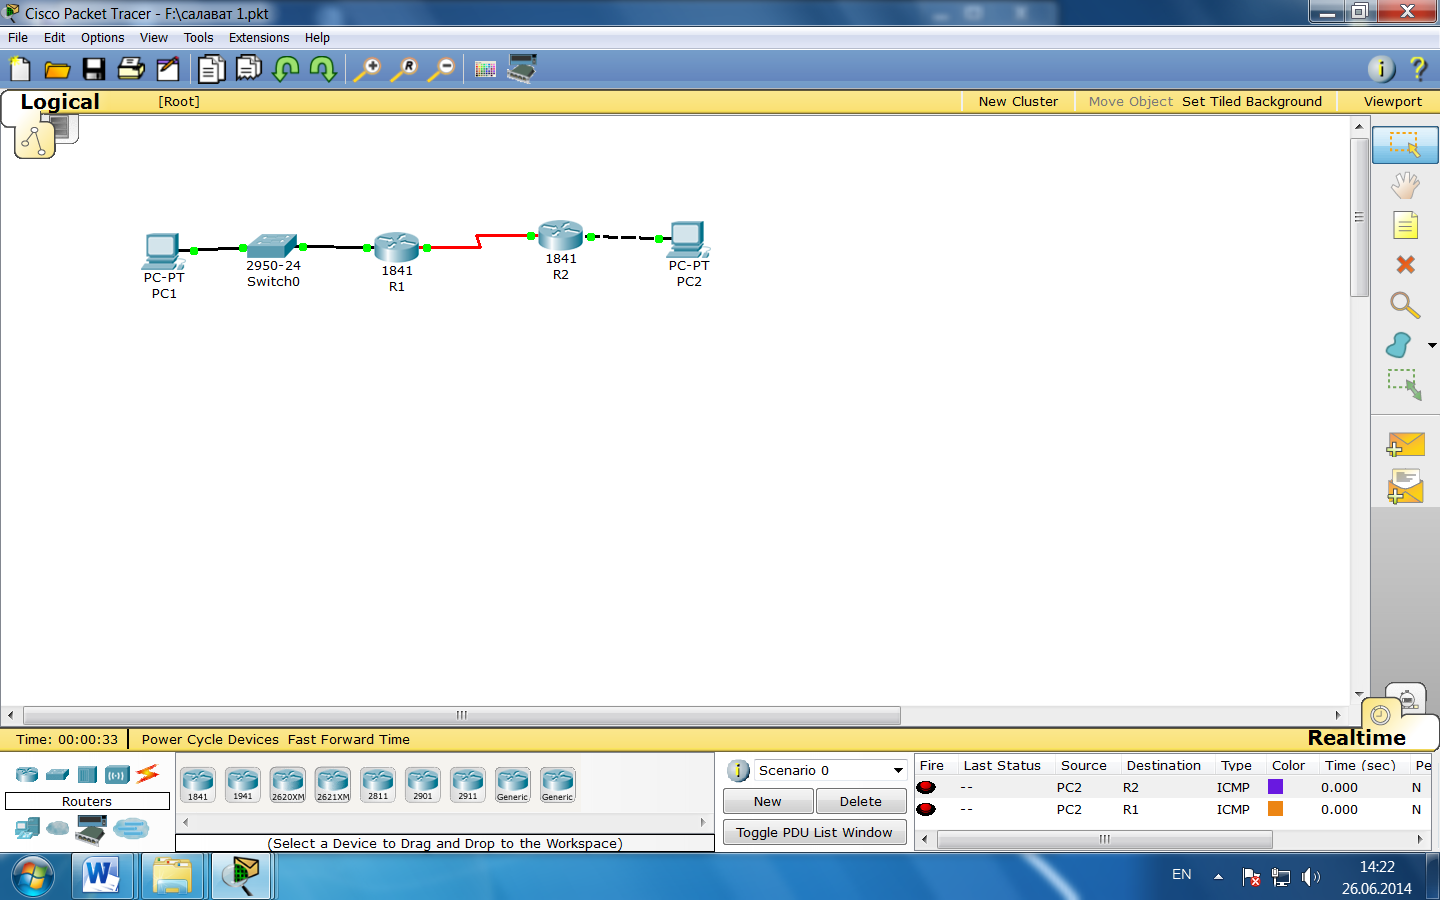Click the Delete scenario button

(861, 801)
